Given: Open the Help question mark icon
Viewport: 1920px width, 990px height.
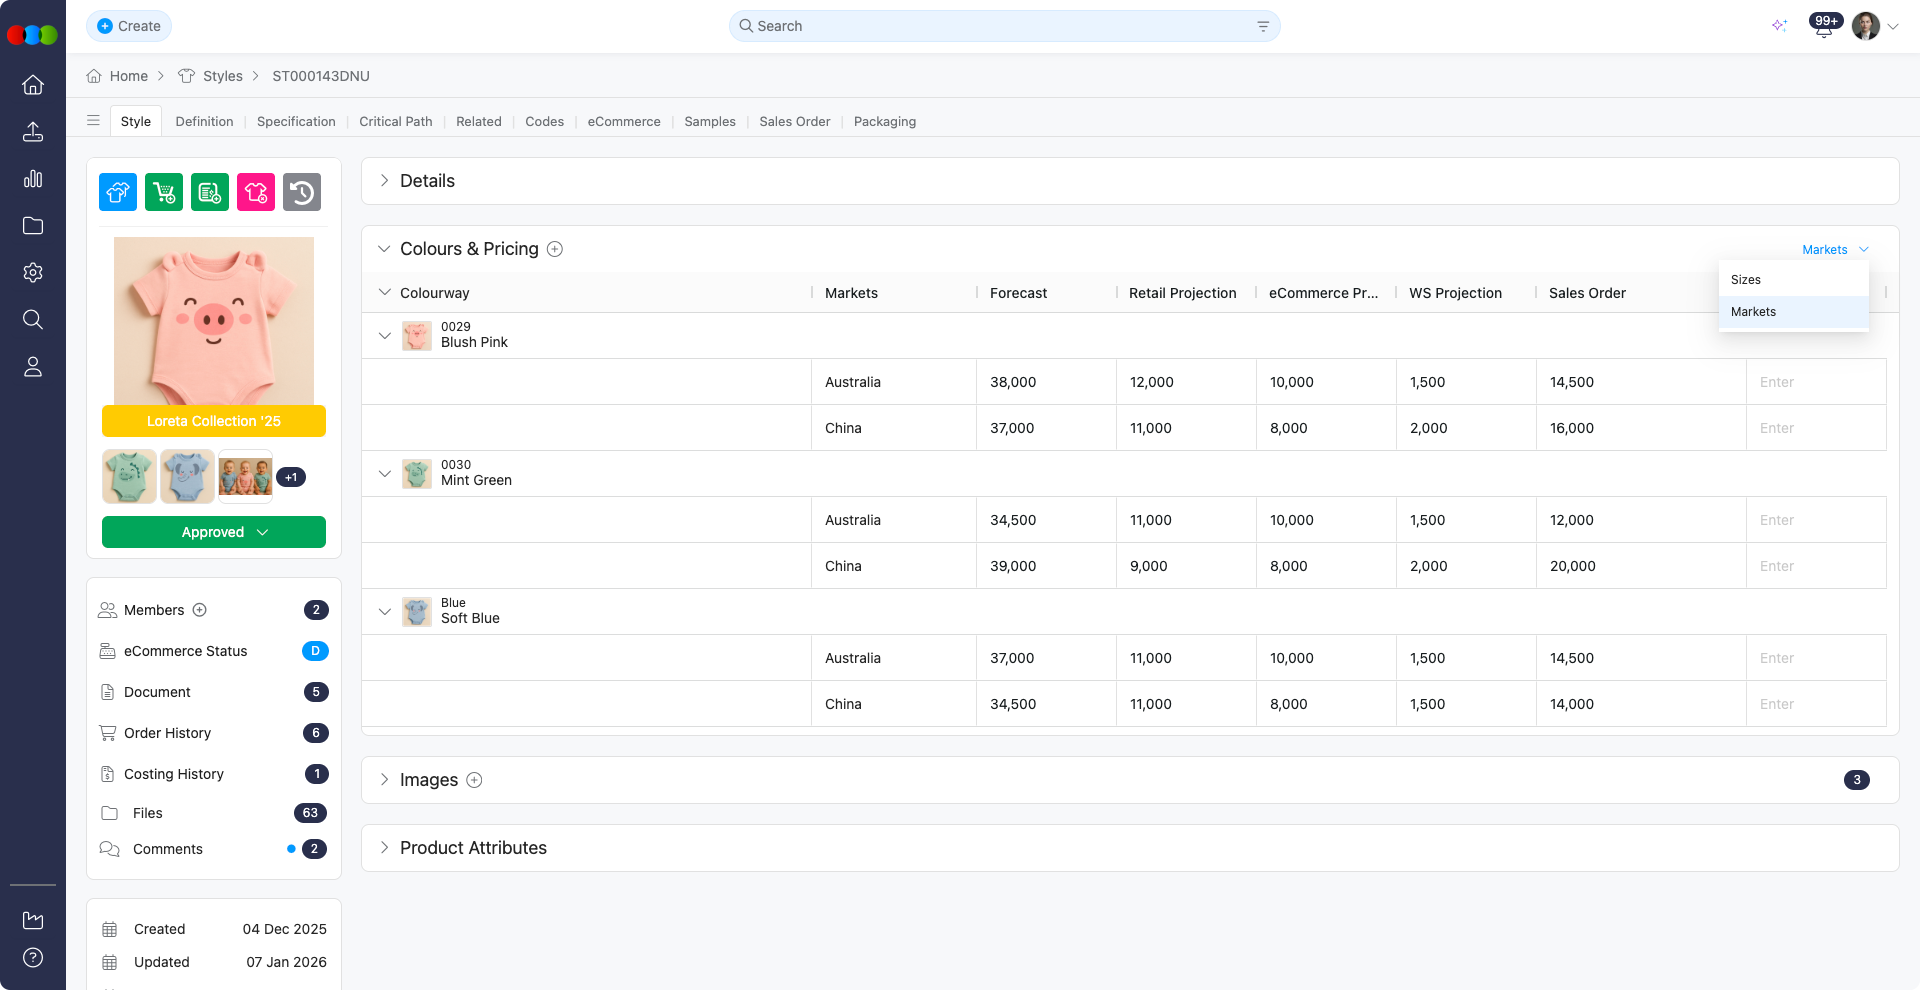Looking at the screenshot, I should pyautogui.click(x=33, y=957).
